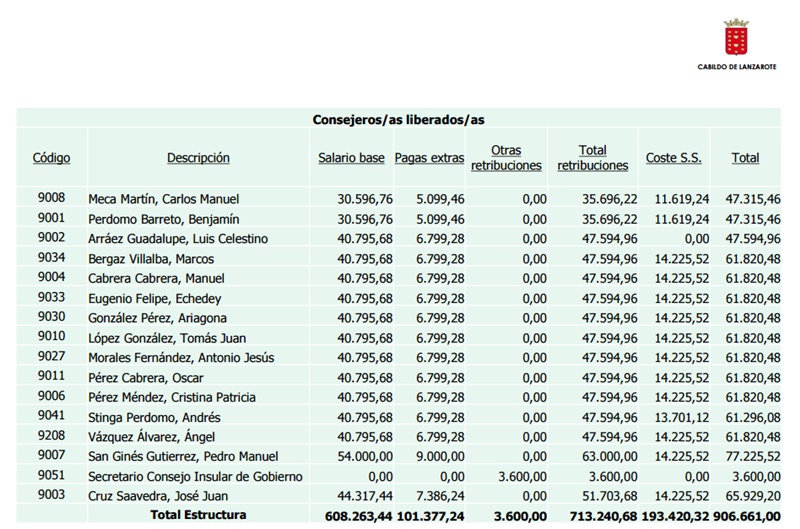Click the Coste S.S. column header
Viewport: 800px width, 529px height.
tap(673, 158)
